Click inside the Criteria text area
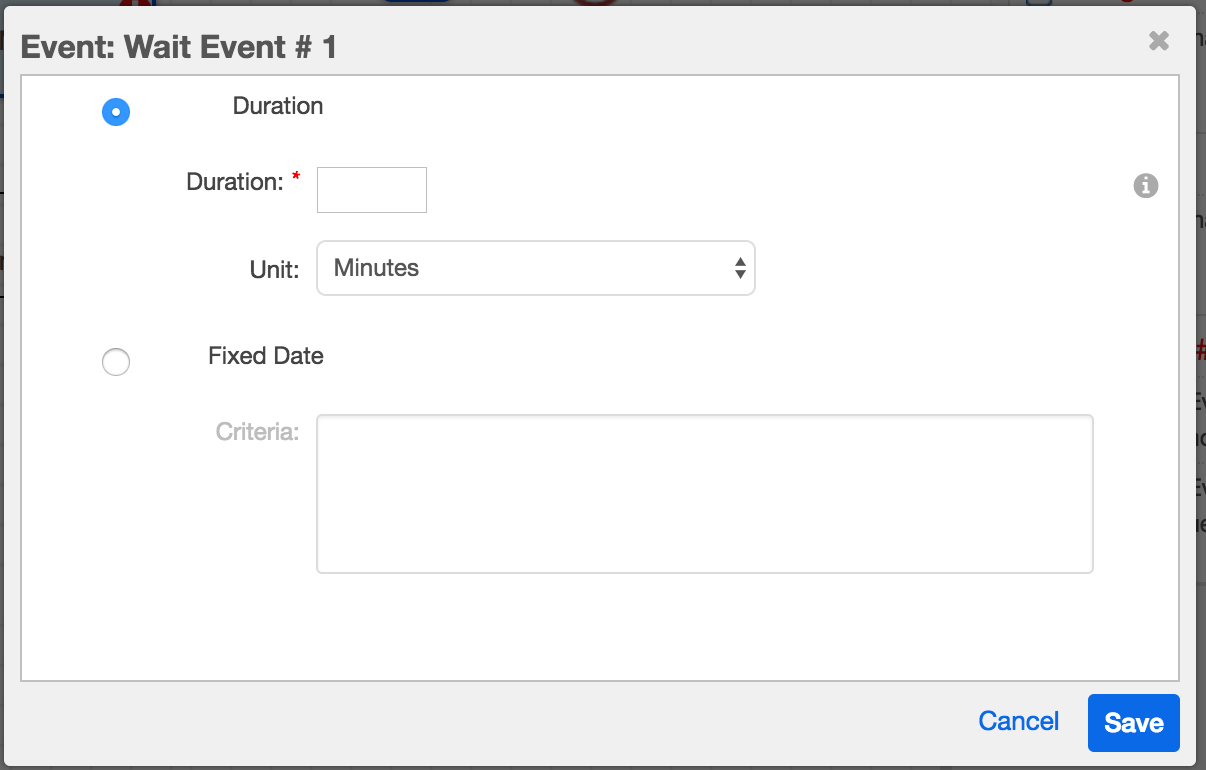The height and width of the screenshot is (770, 1206). pos(704,494)
